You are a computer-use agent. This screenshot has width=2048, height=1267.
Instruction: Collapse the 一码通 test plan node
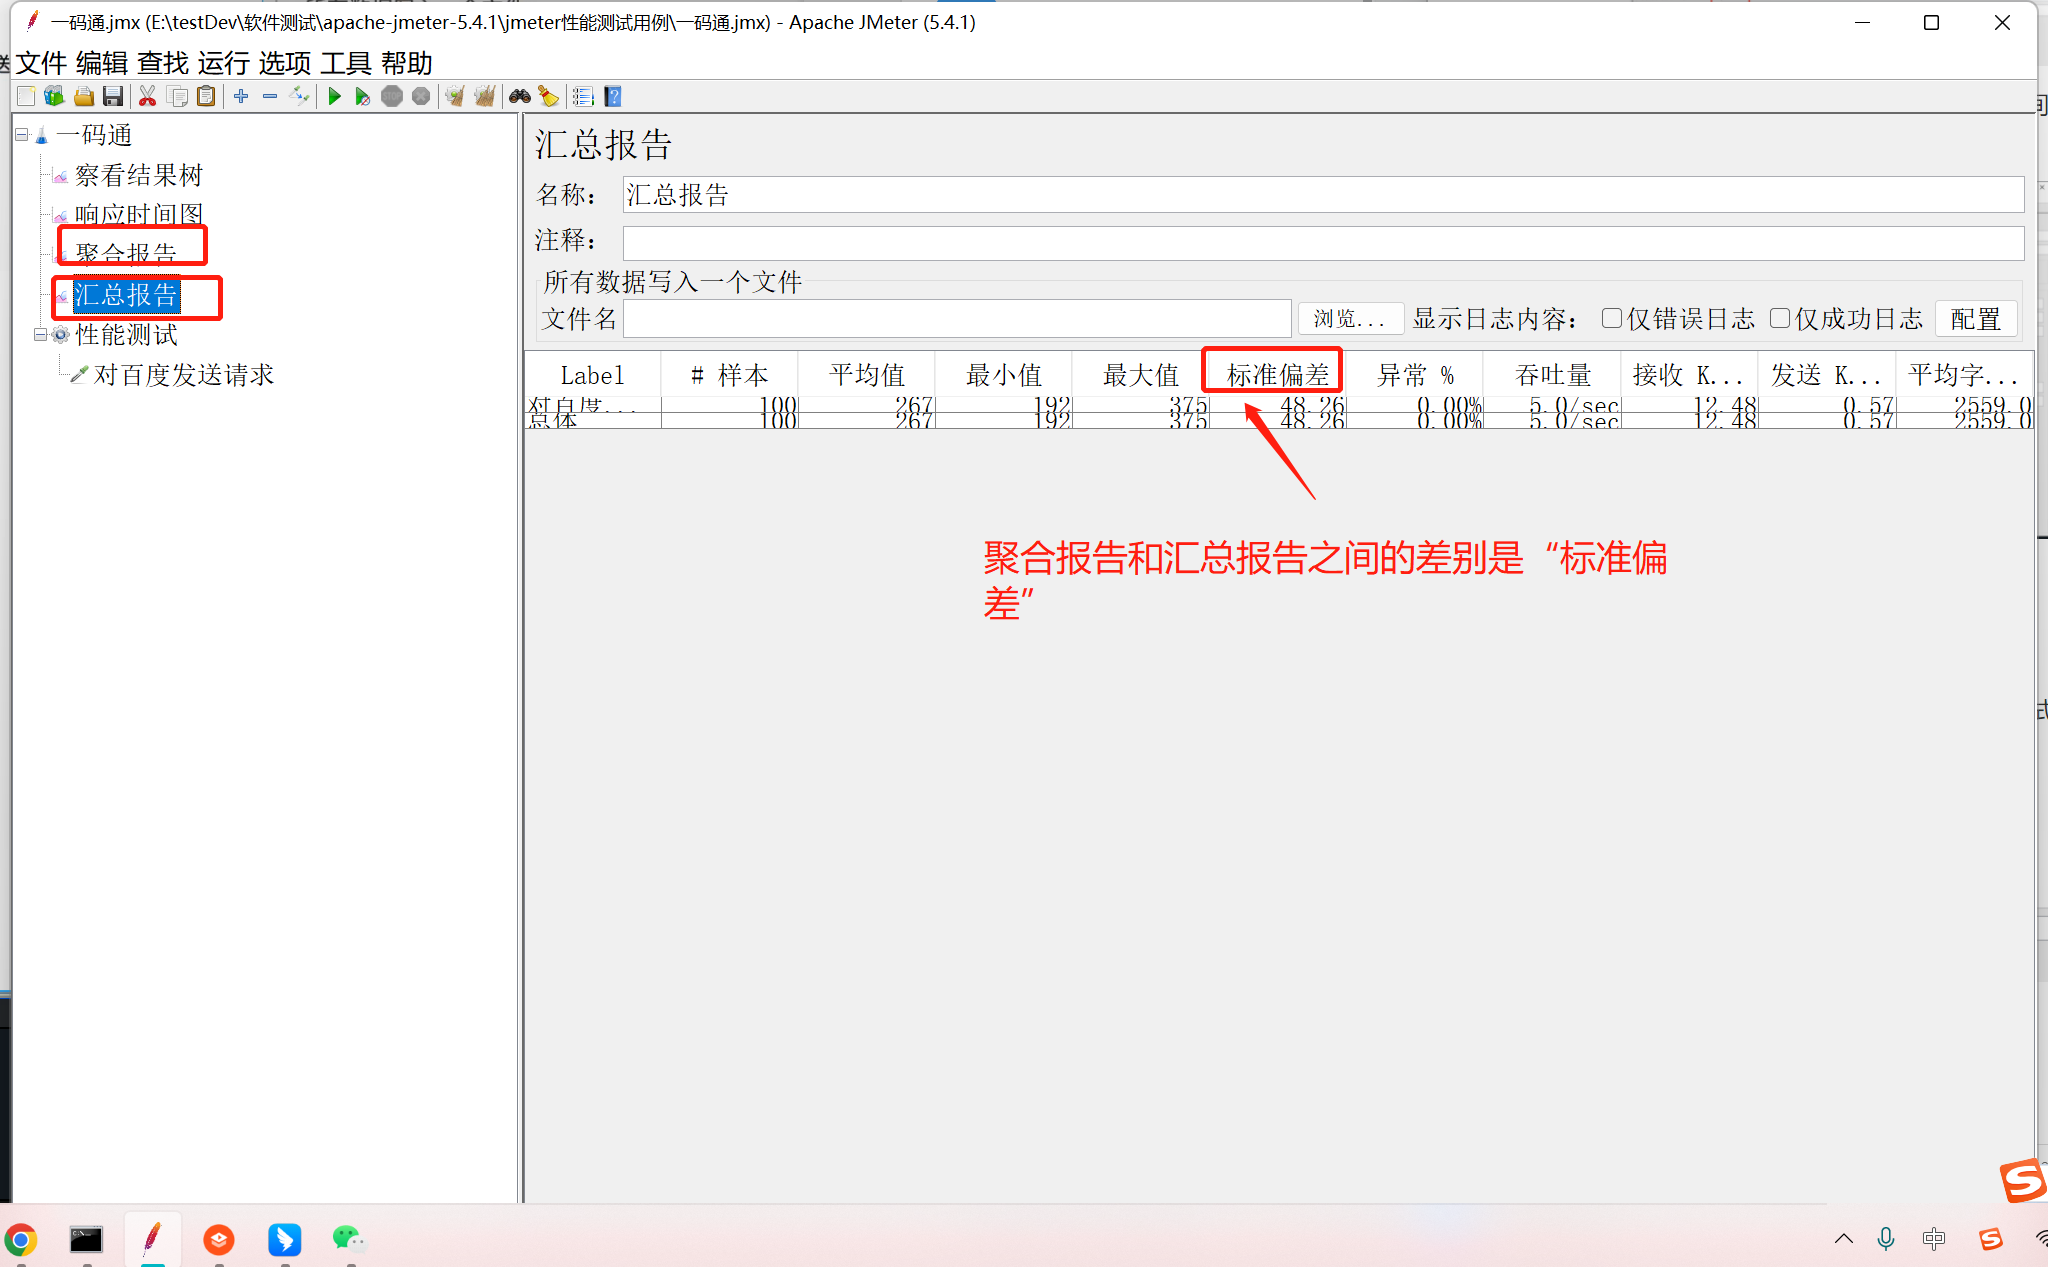(22, 134)
